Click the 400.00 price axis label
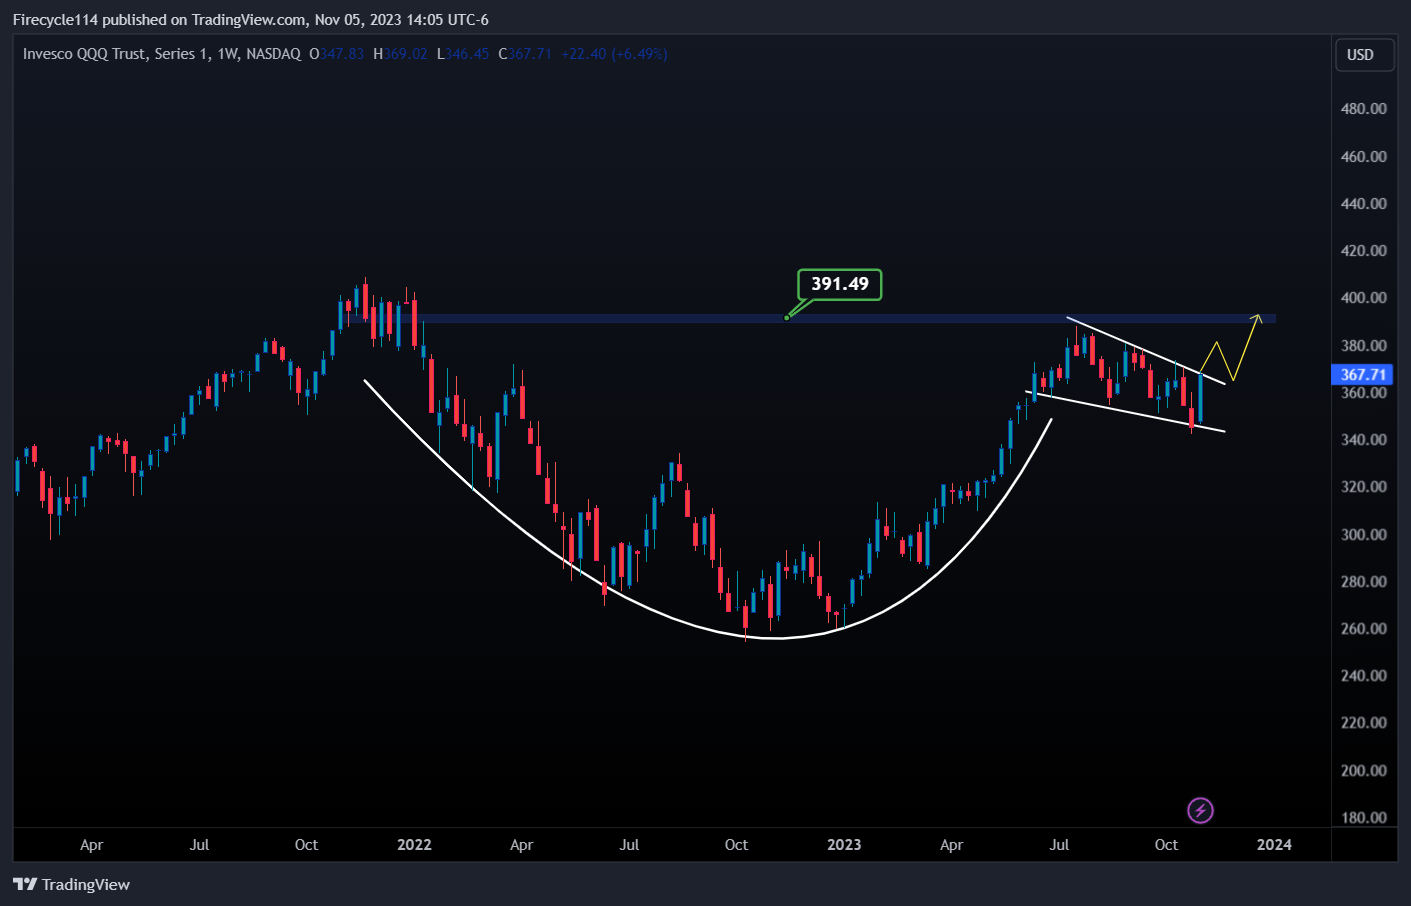 click(x=1363, y=297)
